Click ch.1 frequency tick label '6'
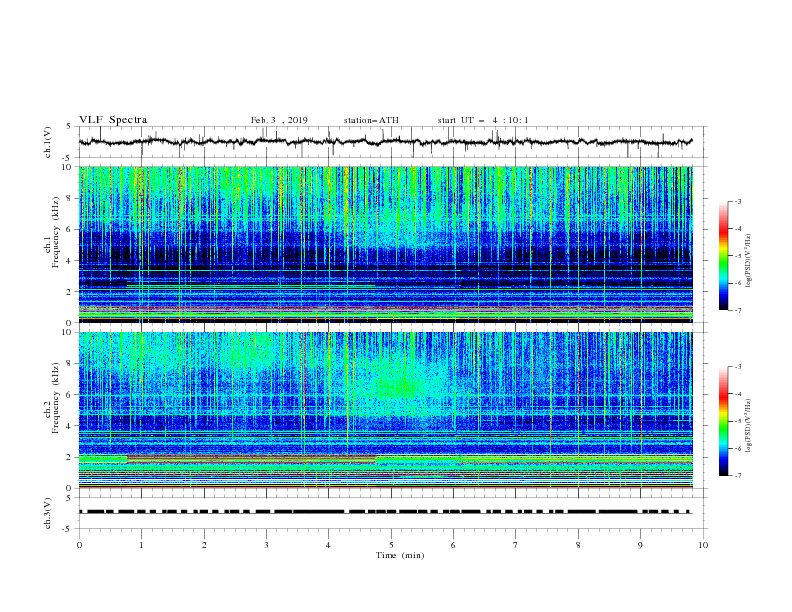792x612 pixels. click(x=69, y=229)
